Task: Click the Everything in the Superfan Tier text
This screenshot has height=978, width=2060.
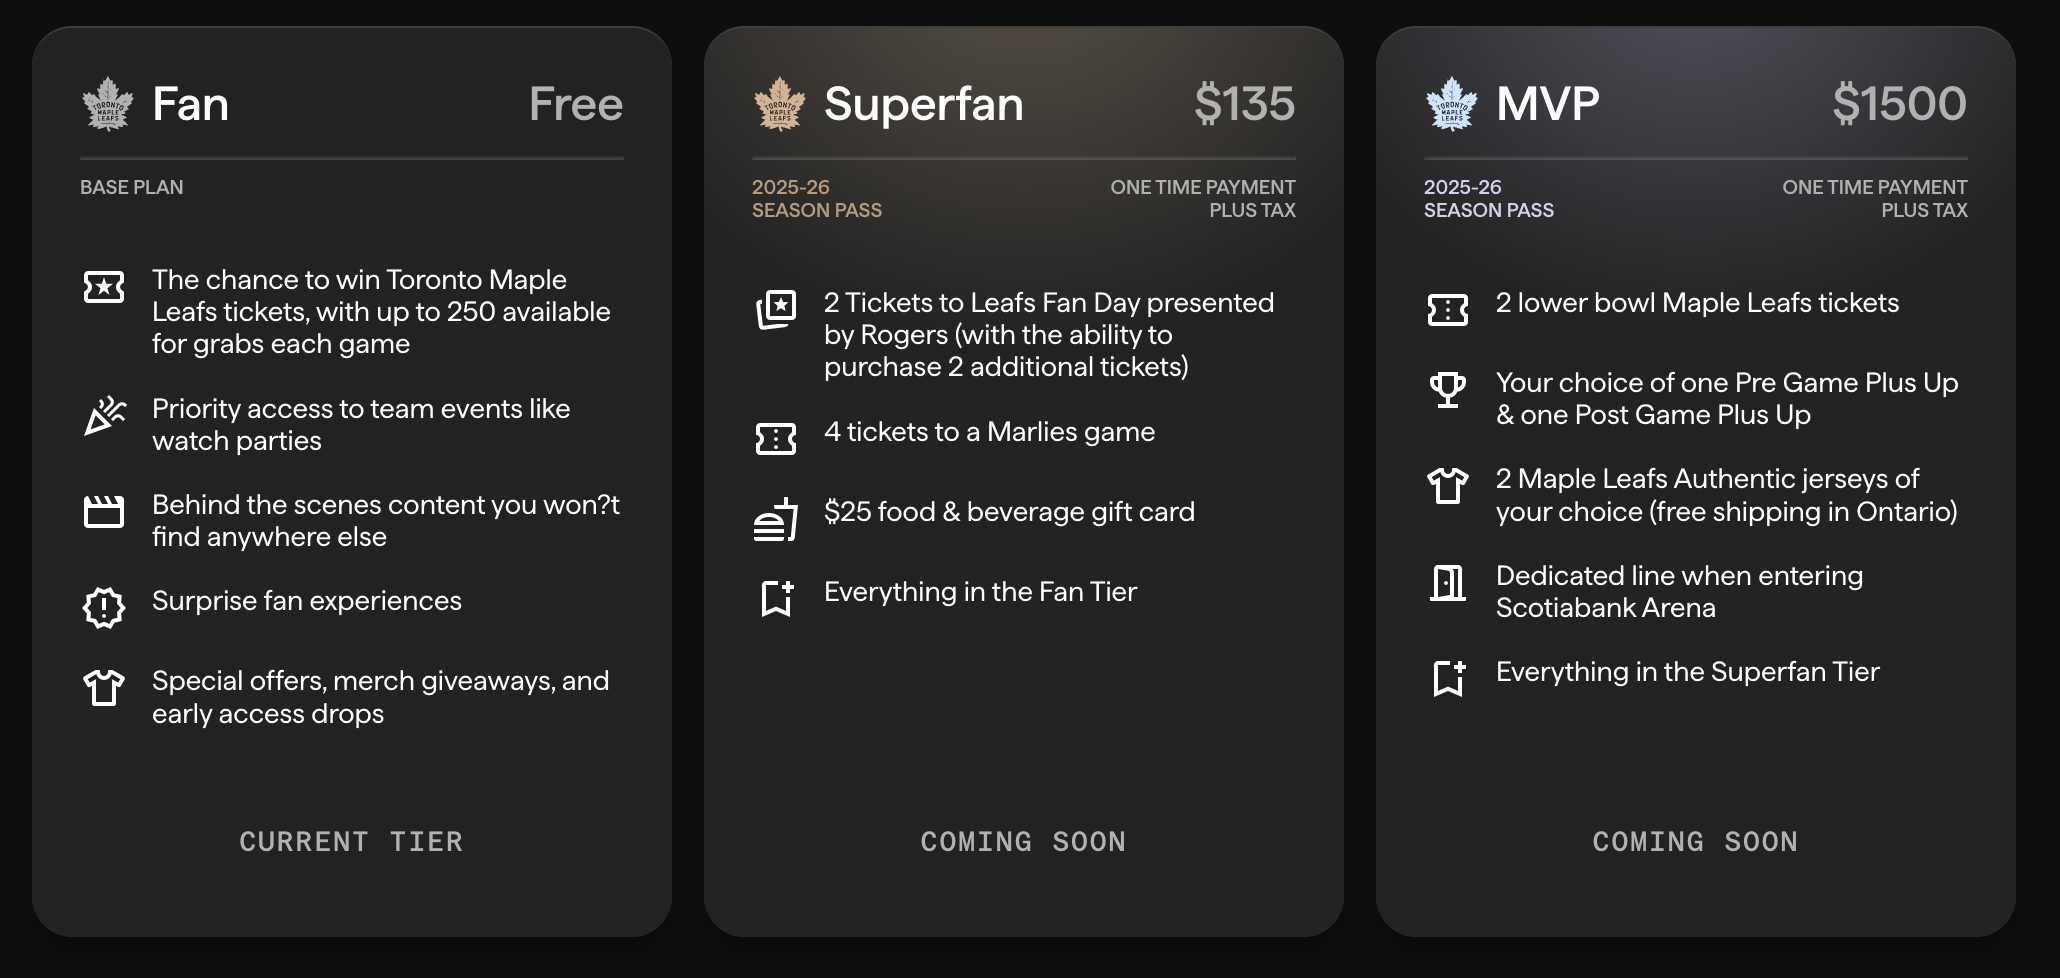Action: (1687, 672)
